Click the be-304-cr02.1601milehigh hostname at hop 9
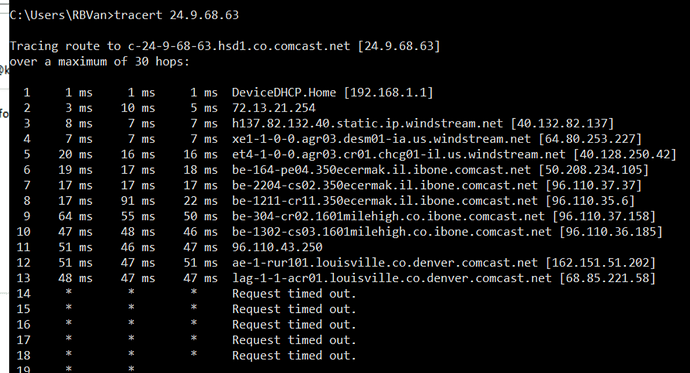The height and width of the screenshot is (373, 690). (388, 216)
